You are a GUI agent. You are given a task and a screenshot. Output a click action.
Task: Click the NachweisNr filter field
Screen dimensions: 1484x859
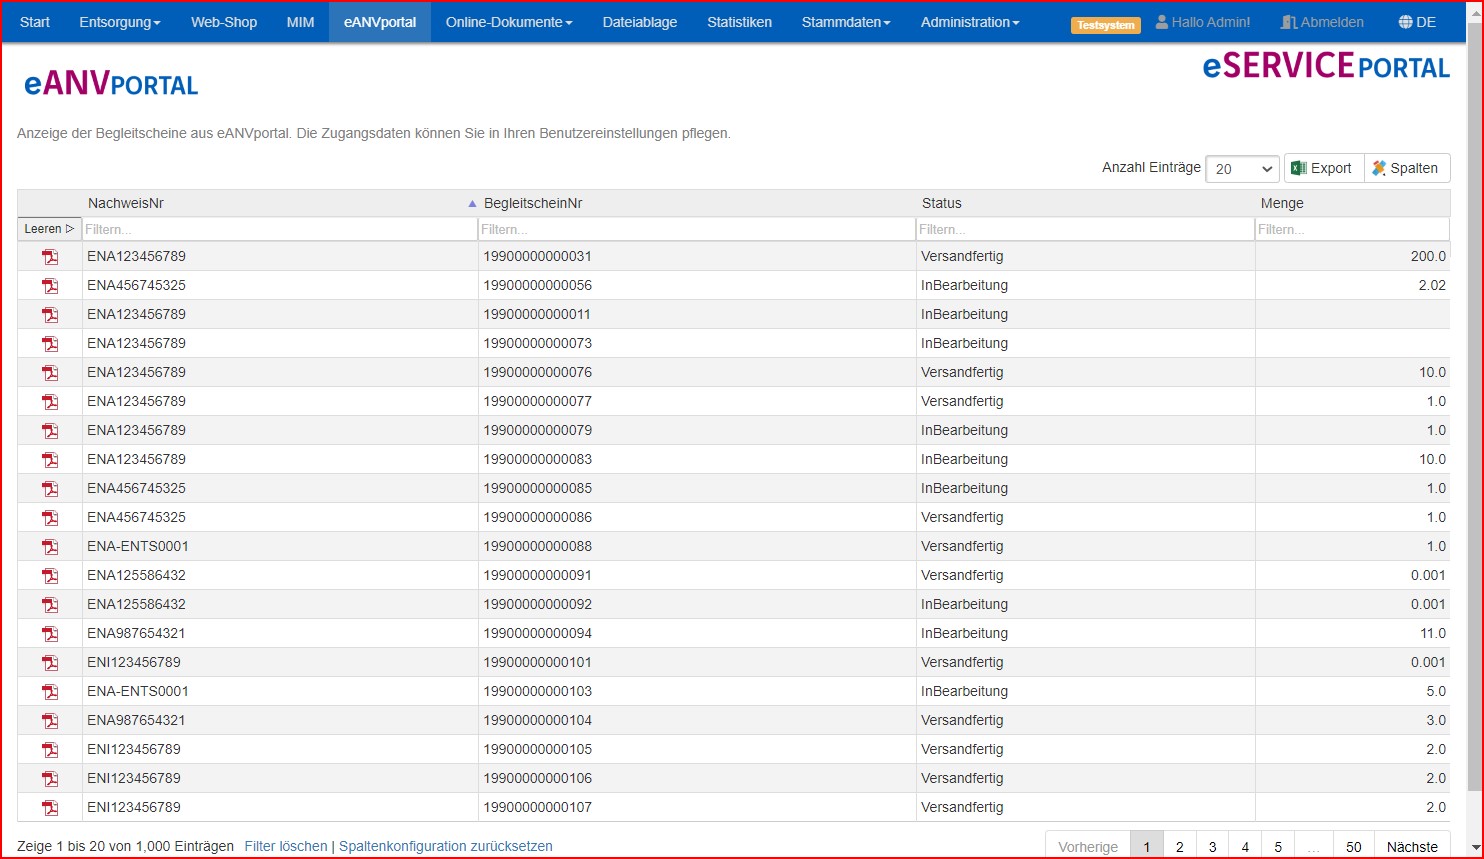tap(279, 229)
